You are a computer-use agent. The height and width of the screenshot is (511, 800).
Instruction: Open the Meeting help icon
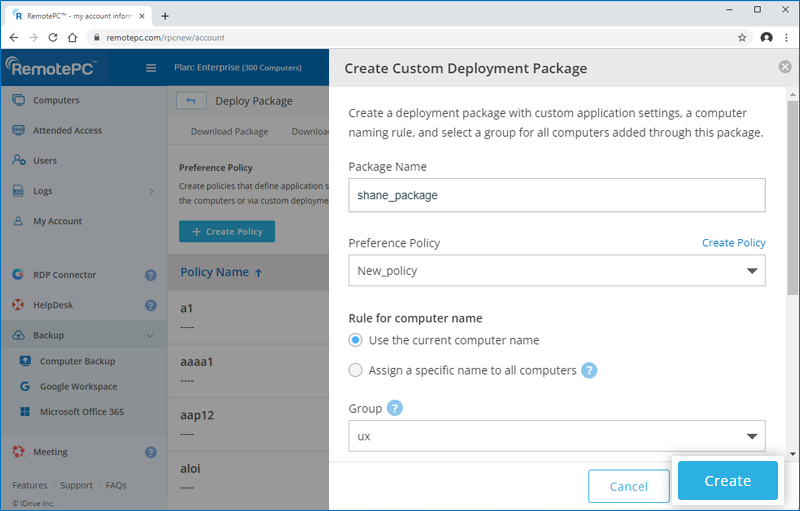click(151, 452)
